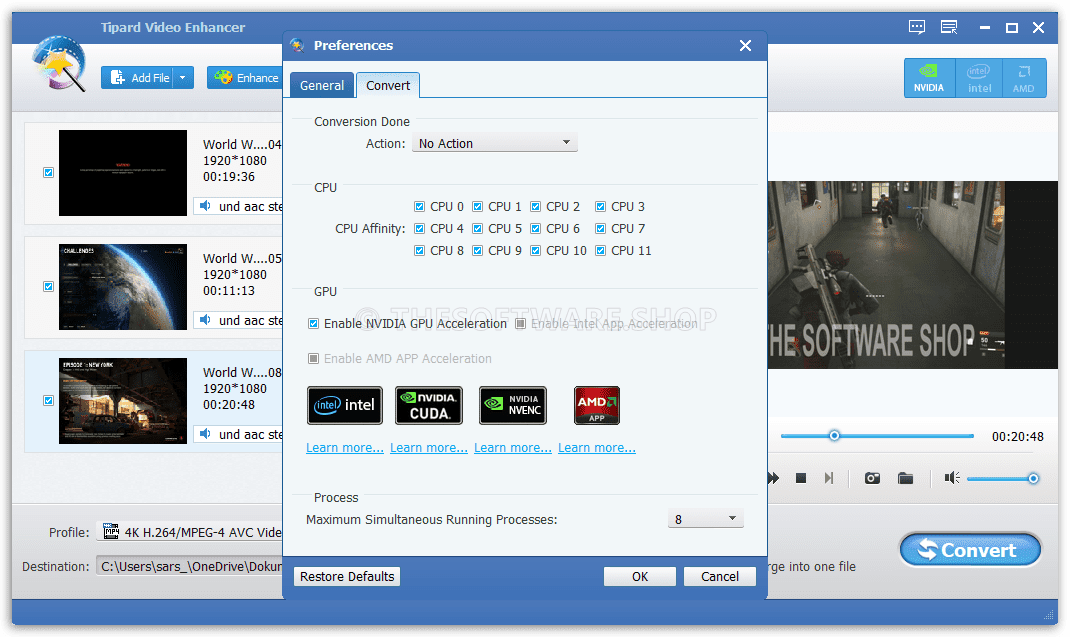
Task: Select Intel acceleration indicator
Action: pyautogui.click(x=979, y=78)
